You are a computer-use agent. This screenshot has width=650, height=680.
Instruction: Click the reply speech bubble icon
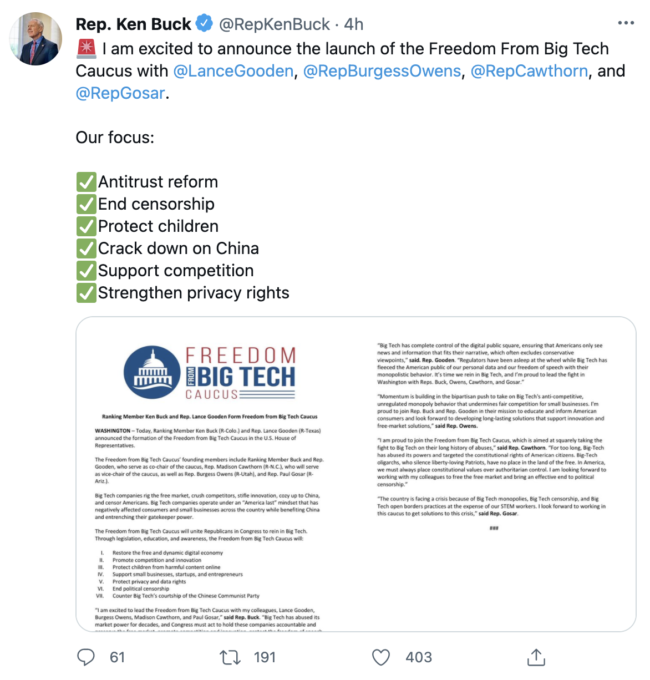coord(87,656)
